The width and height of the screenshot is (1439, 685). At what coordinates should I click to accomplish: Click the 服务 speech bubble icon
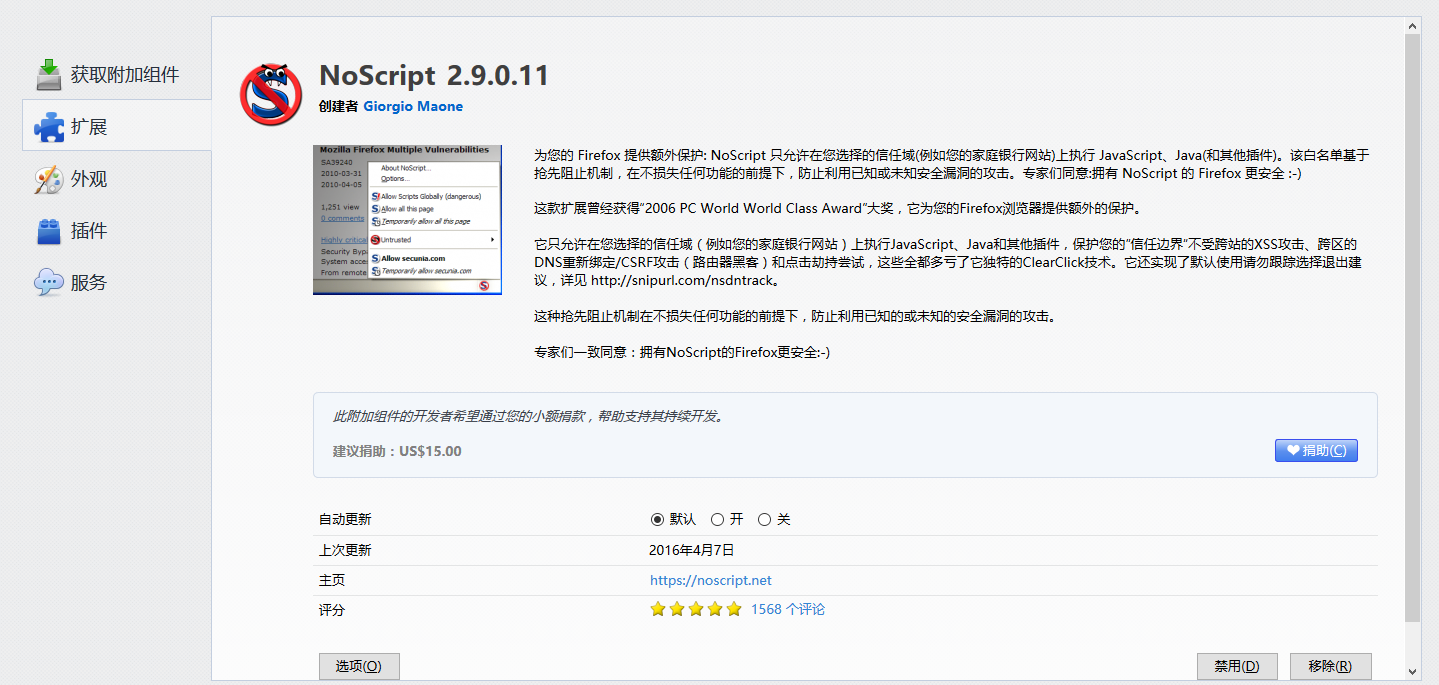point(49,282)
